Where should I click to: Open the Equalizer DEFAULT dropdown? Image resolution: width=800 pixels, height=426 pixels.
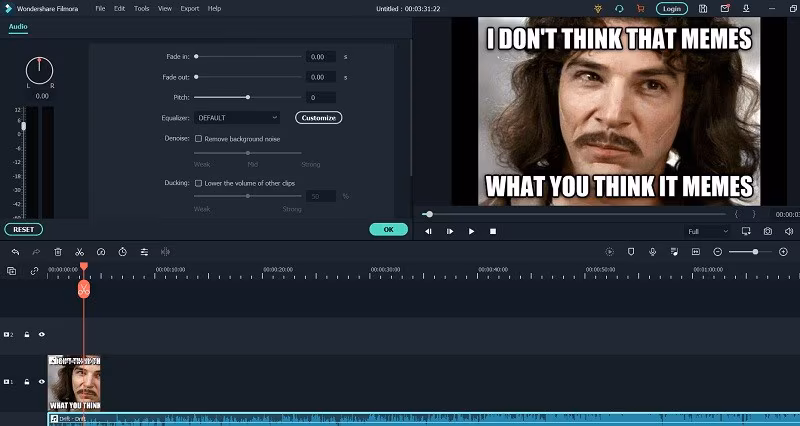click(x=237, y=118)
